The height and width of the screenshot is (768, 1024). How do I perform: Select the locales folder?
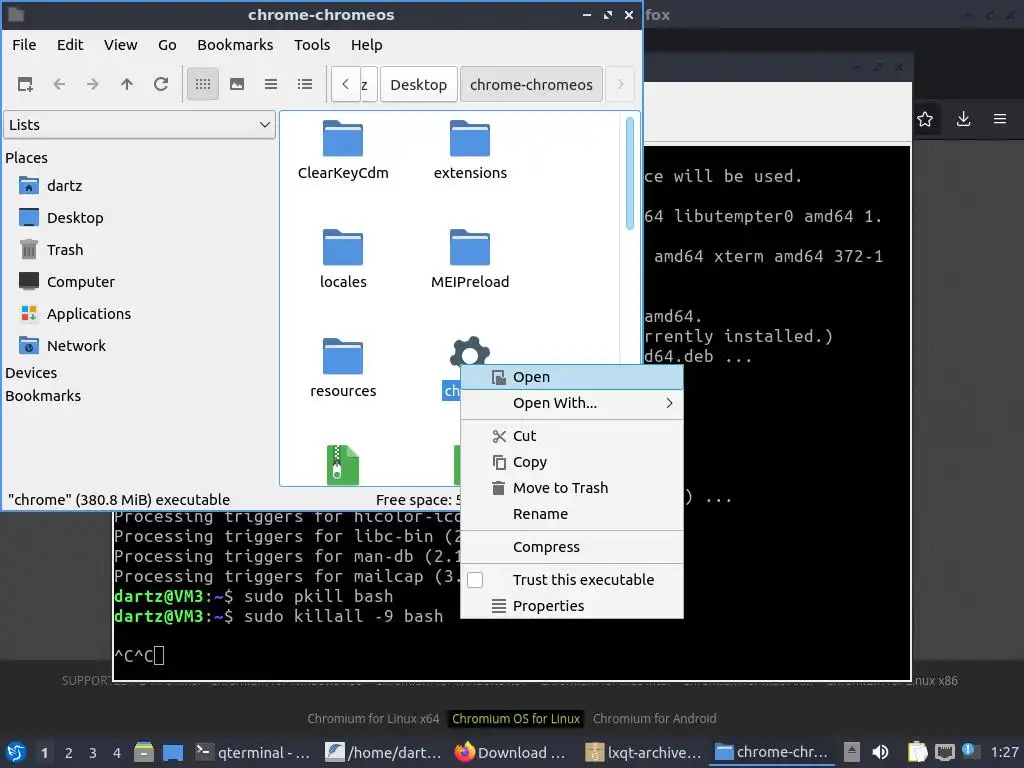pyautogui.click(x=343, y=260)
